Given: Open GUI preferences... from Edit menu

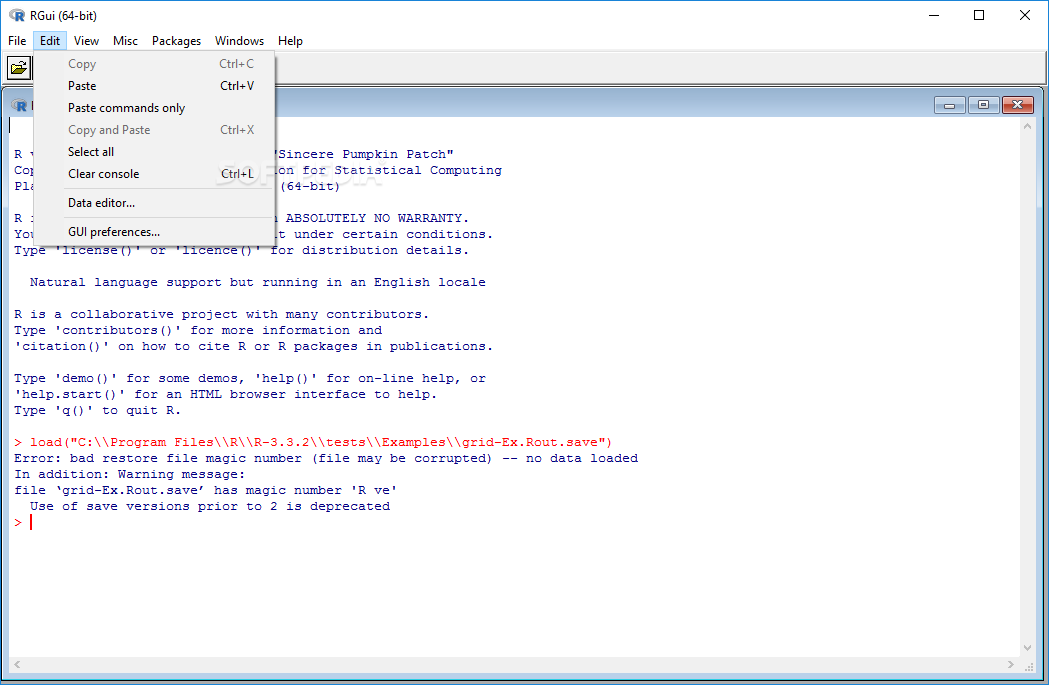Looking at the screenshot, I should tap(154, 232).
